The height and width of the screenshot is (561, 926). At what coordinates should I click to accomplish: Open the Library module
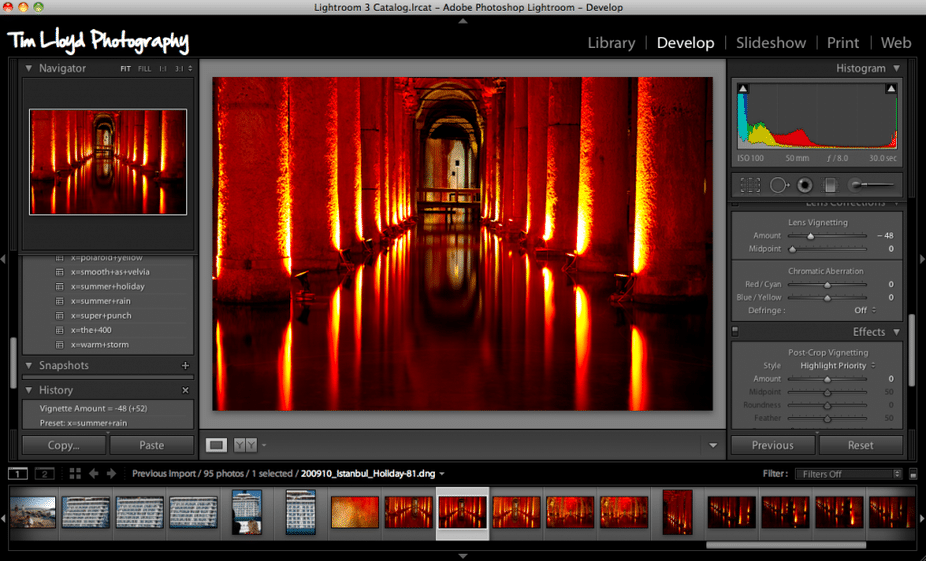coord(611,43)
